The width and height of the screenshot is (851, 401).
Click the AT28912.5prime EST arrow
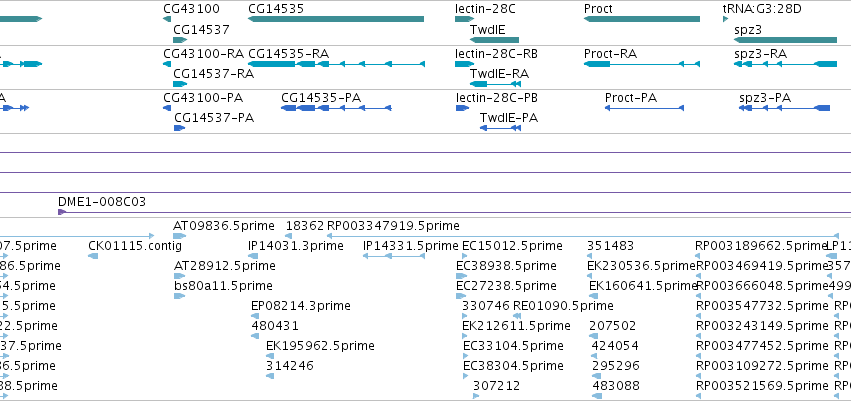180,276
